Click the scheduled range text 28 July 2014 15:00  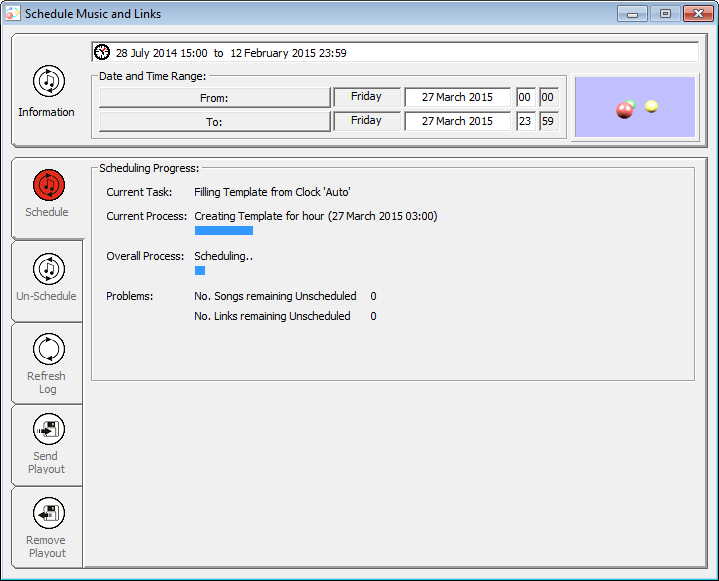(161, 53)
